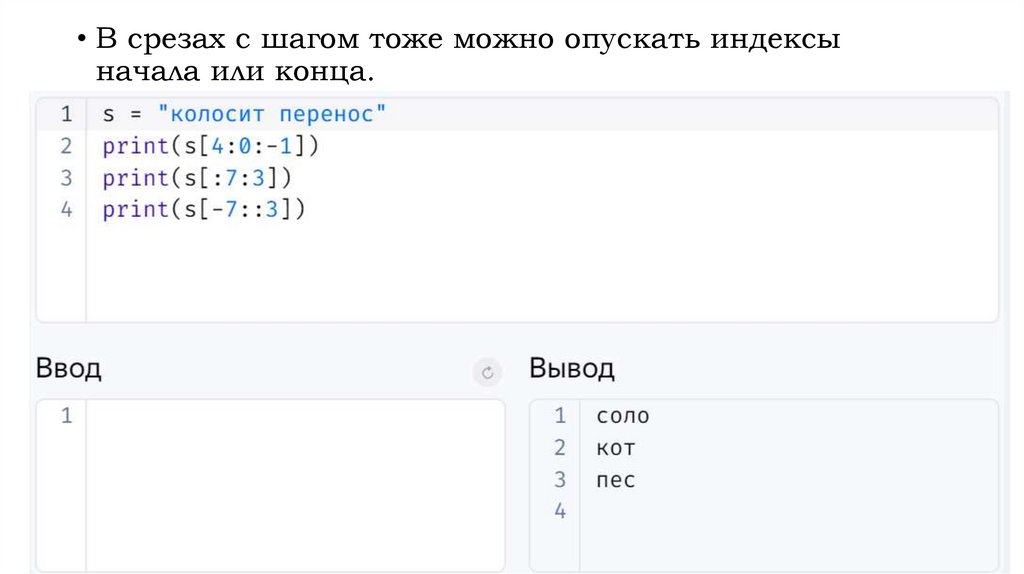
Task: Select the output line "кот"
Action: tap(615, 448)
